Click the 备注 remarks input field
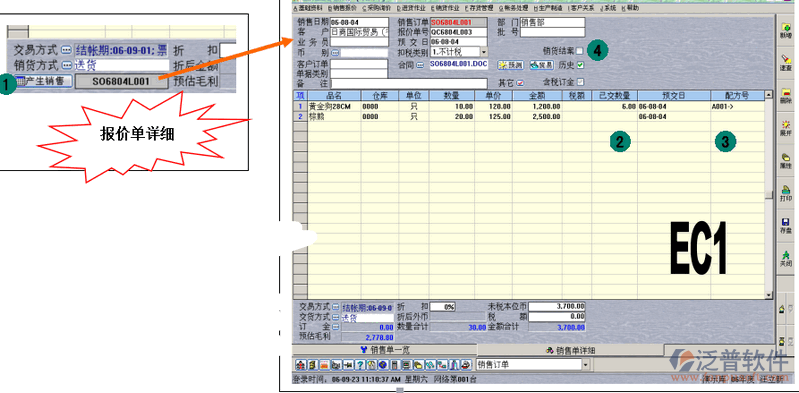This screenshot has height=393, width=799. click(x=409, y=83)
